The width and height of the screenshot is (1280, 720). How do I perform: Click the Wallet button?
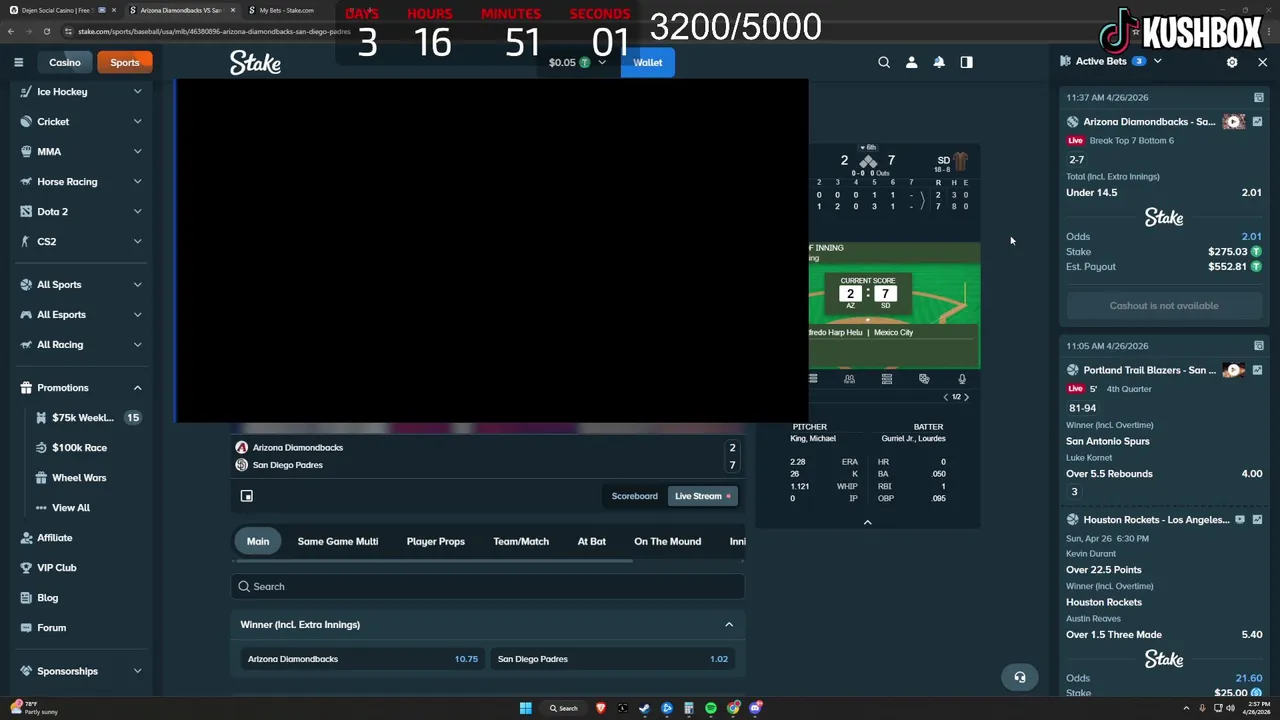[648, 62]
